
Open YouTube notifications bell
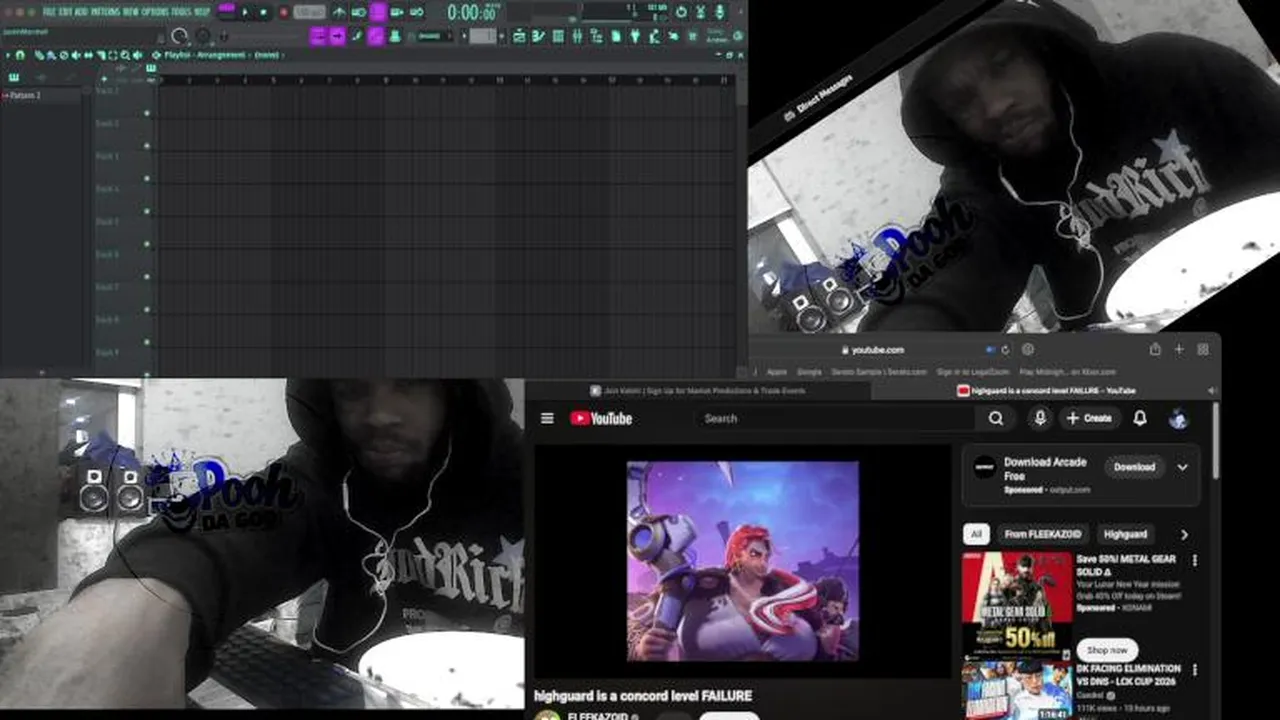point(1140,418)
